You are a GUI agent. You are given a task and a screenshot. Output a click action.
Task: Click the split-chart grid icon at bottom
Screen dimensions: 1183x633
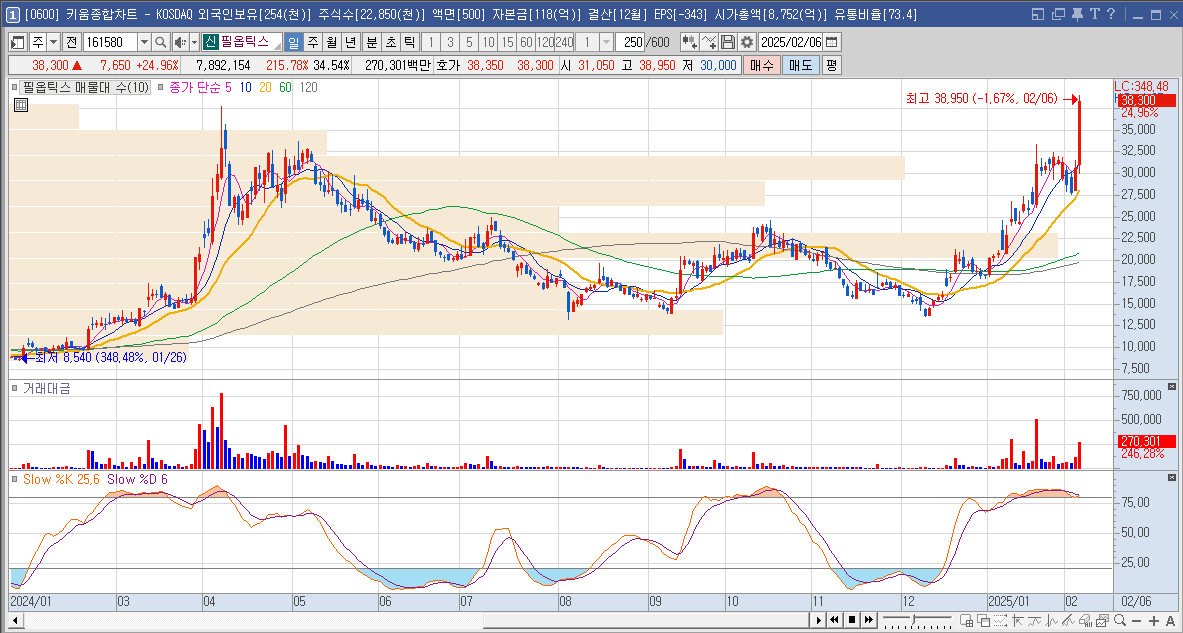[x=966, y=620]
